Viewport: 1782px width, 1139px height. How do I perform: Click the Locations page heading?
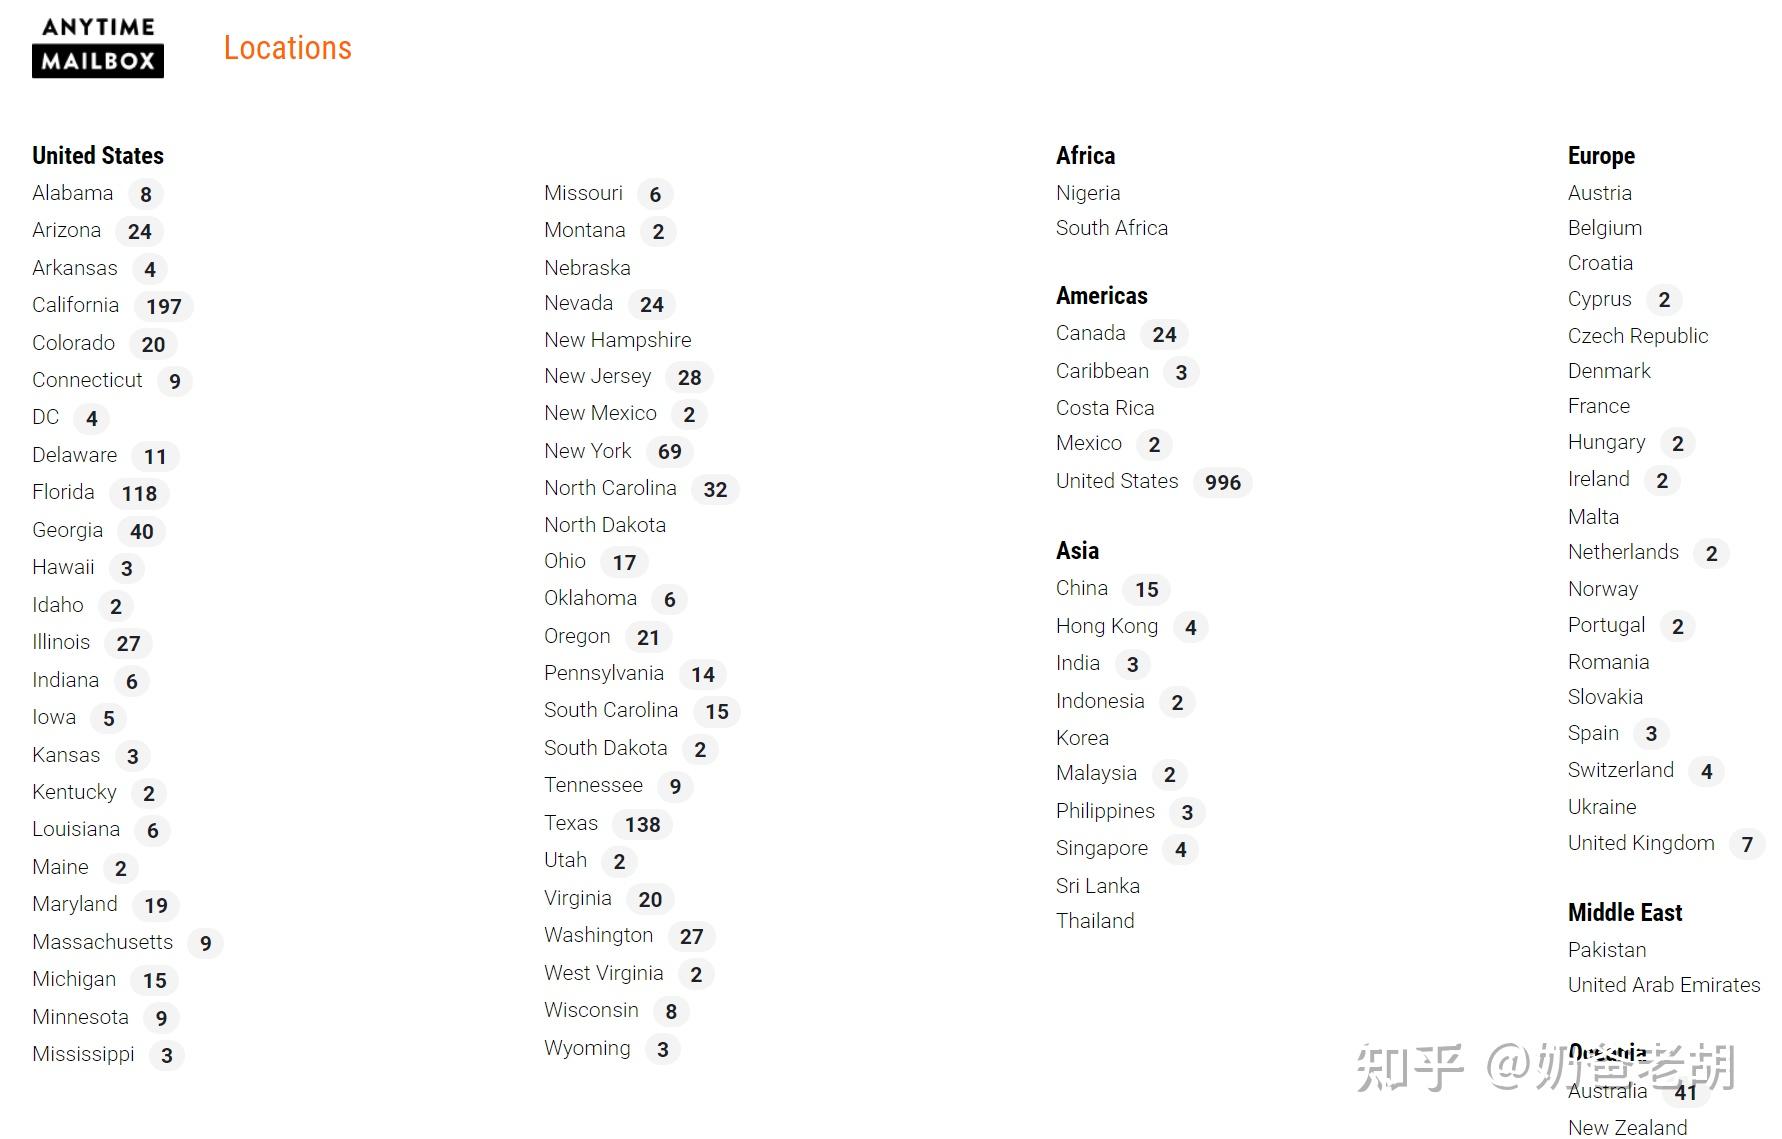click(x=288, y=48)
